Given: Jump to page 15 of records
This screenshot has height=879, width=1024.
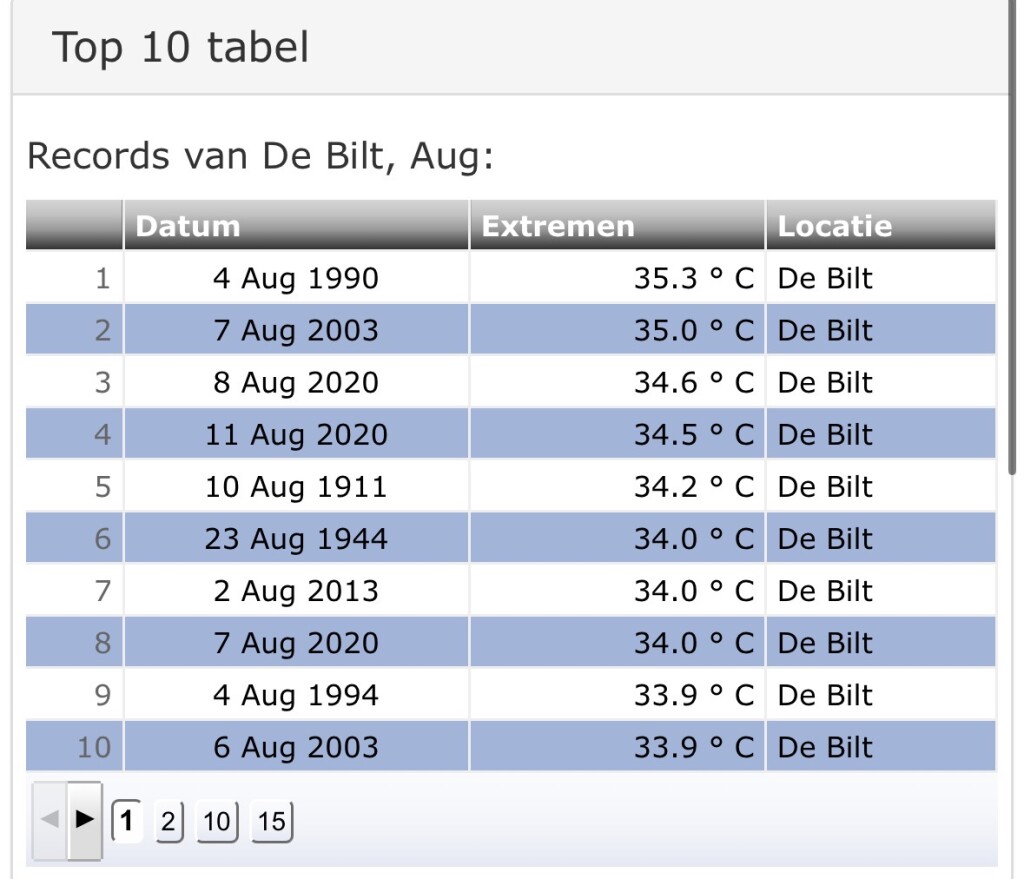Looking at the screenshot, I should [272, 822].
